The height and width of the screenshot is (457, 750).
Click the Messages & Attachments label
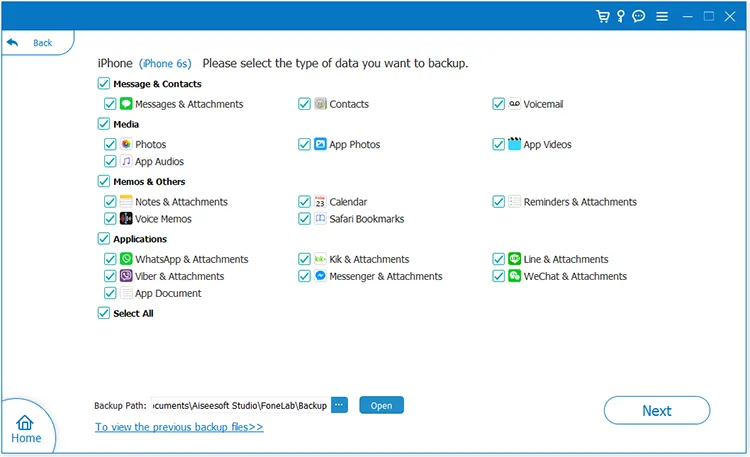tap(189, 104)
